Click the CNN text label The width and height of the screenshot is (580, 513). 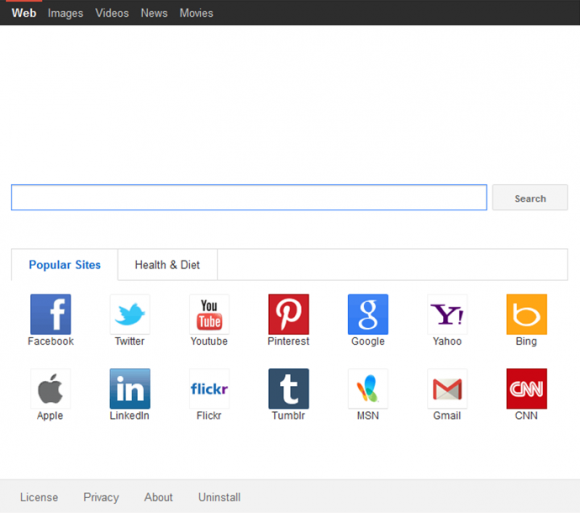pyautogui.click(x=526, y=415)
